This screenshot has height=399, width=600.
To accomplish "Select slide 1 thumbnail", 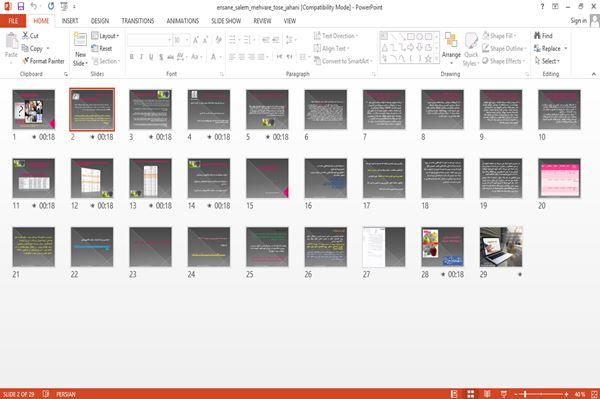I will (x=34, y=109).
